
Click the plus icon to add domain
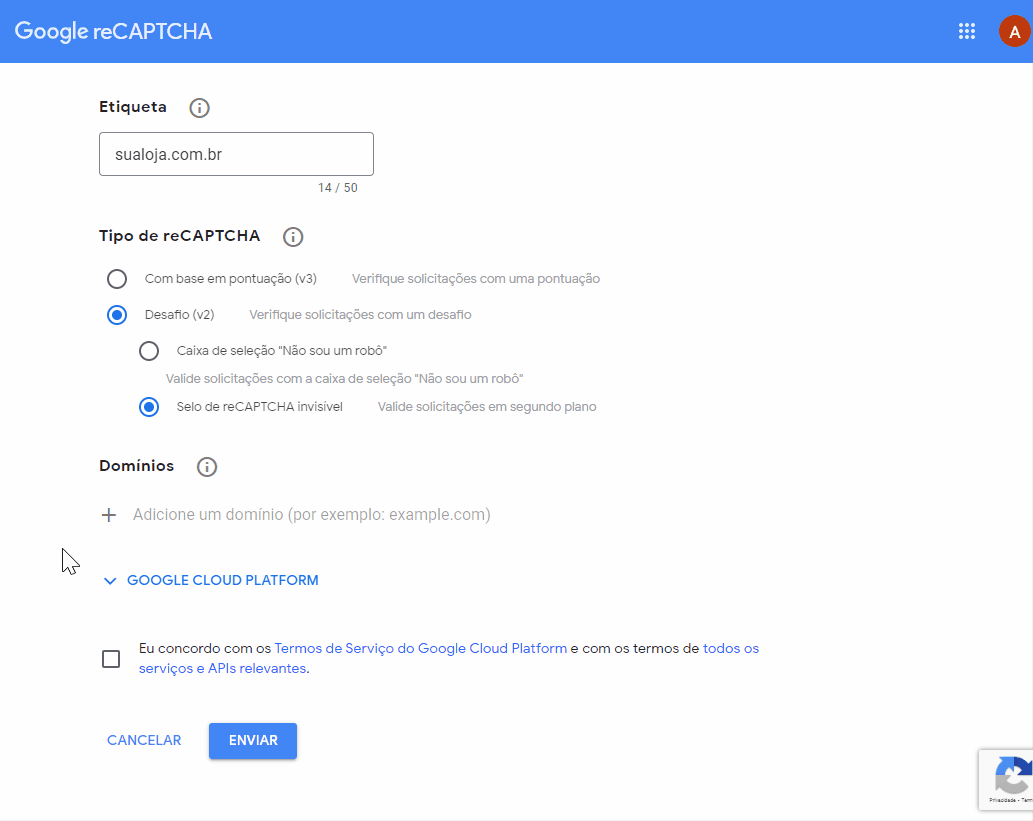[x=109, y=515]
